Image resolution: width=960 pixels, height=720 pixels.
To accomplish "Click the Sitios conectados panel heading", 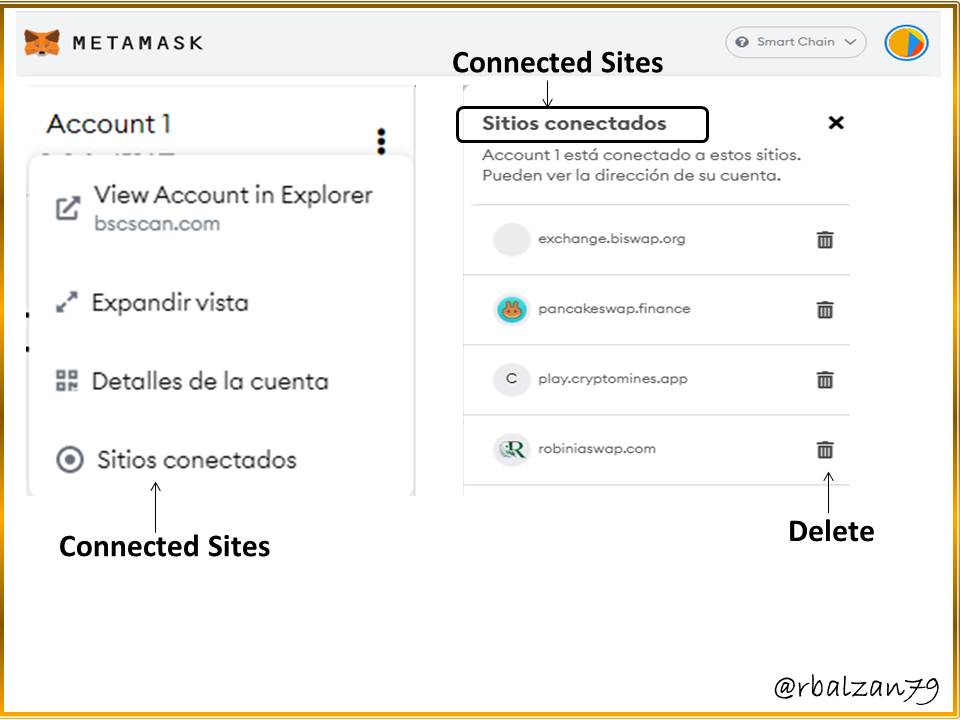I will tap(574, 123).
